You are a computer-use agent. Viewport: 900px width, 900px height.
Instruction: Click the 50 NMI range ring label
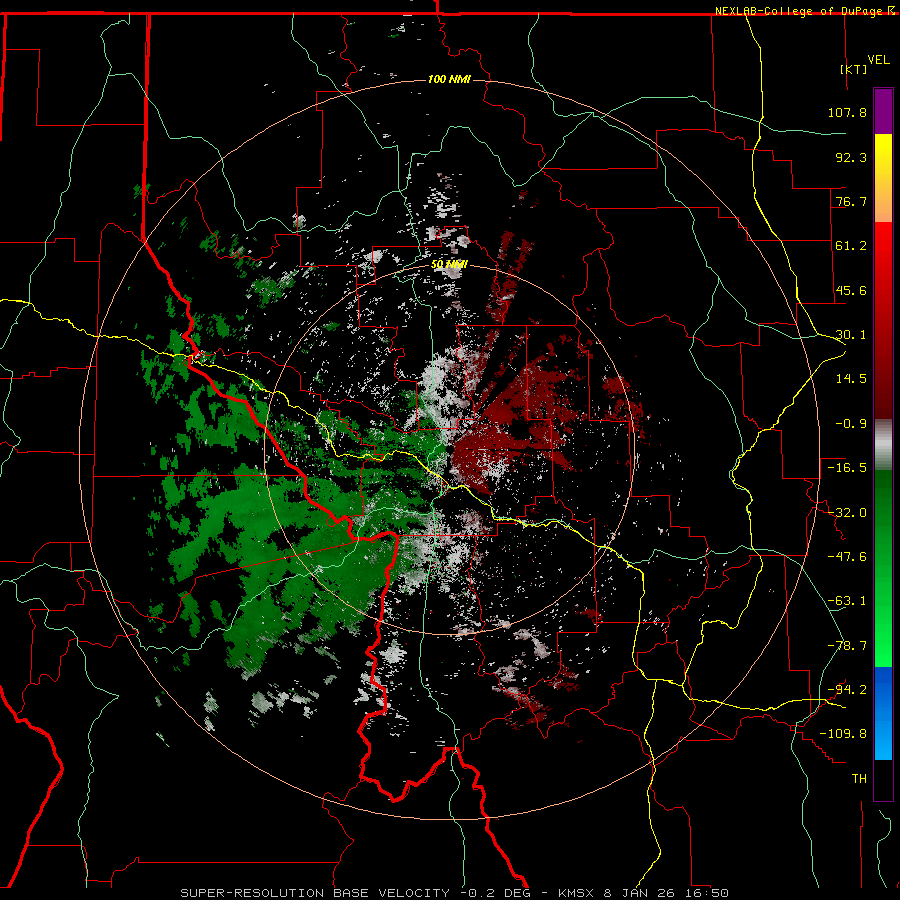coord(449,264)
